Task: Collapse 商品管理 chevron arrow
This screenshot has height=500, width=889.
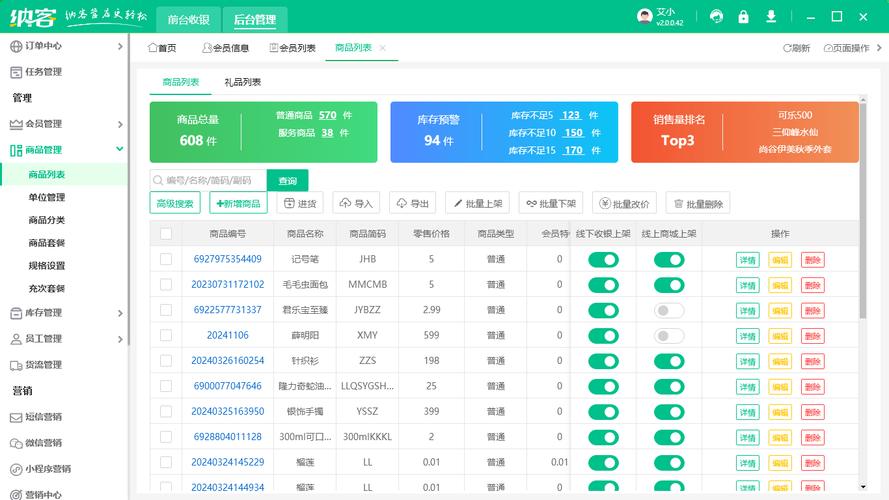Action: pos(120,149)
